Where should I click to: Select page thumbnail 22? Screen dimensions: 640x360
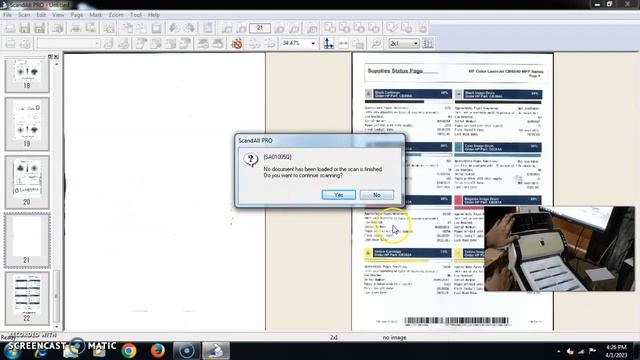(27, 298)
